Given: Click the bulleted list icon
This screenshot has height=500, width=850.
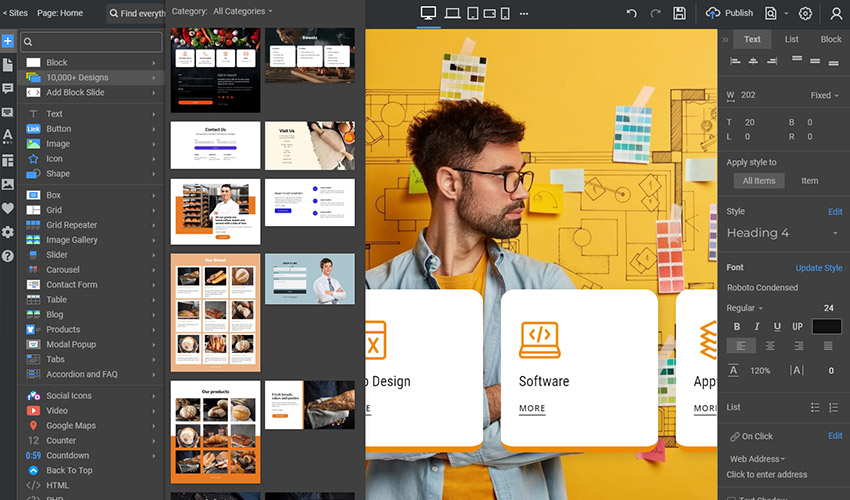Looking at the screenshot, I should [815, 407].
